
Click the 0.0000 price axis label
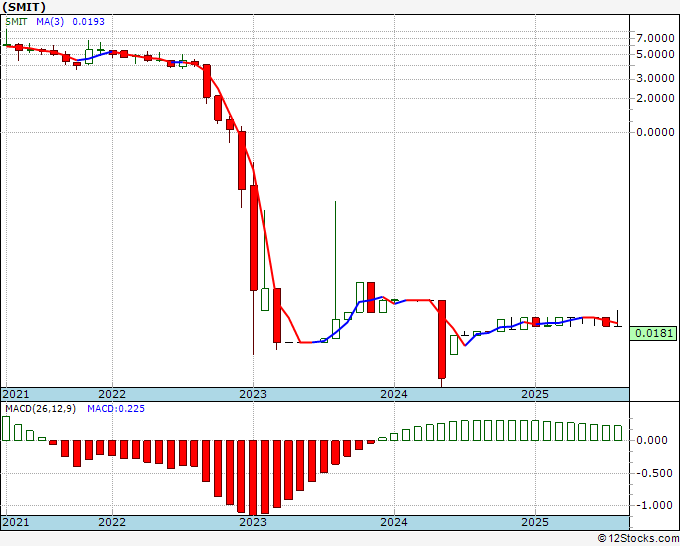pos(655,132)
